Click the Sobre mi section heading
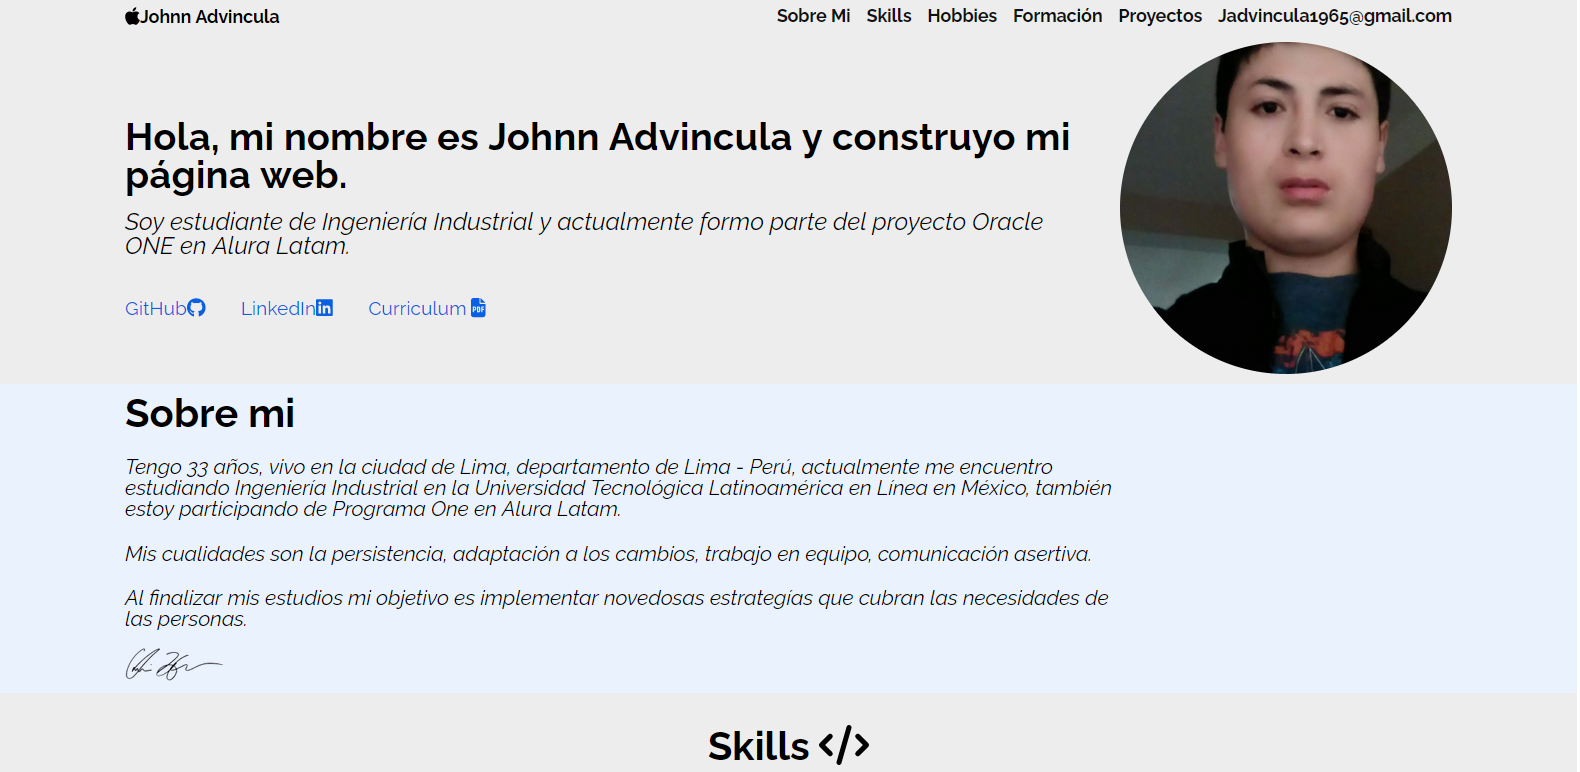Image resolution: width=1580 pixels, height=772 pixels. pyautogui.click(x=210, y=413)
